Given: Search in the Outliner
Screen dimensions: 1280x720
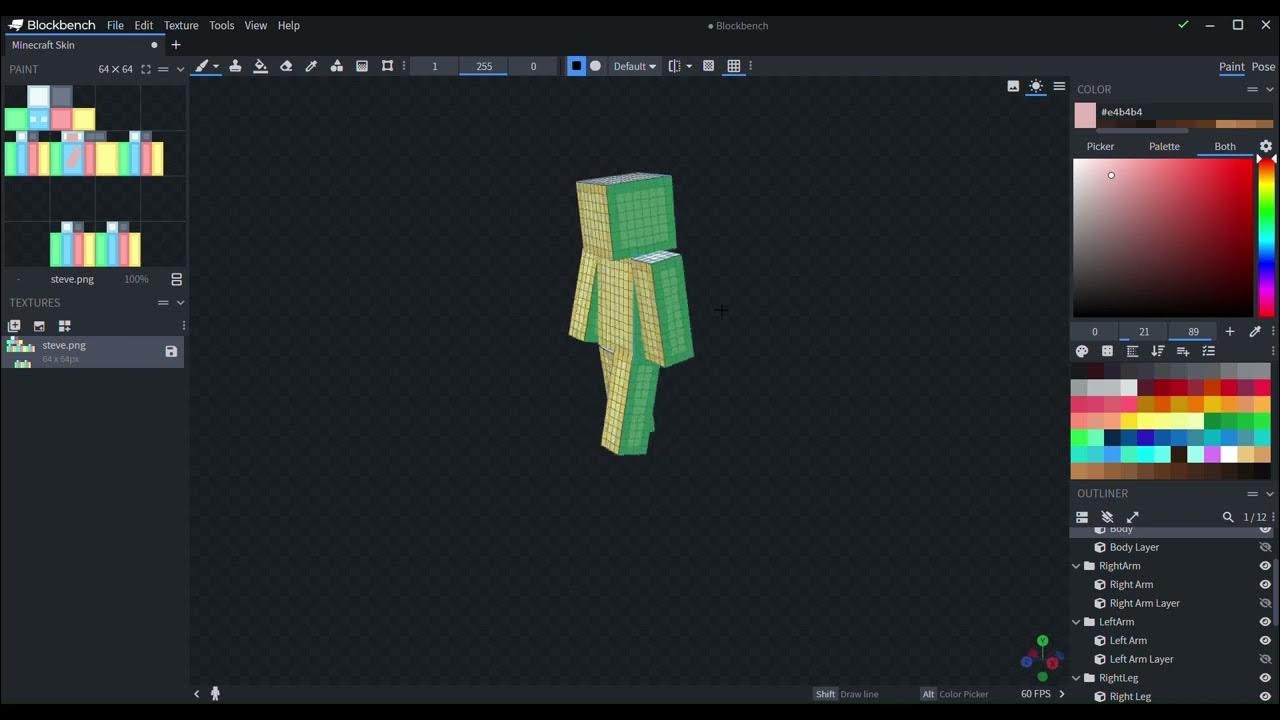Looking at the screenshot, I should 1228,517.
